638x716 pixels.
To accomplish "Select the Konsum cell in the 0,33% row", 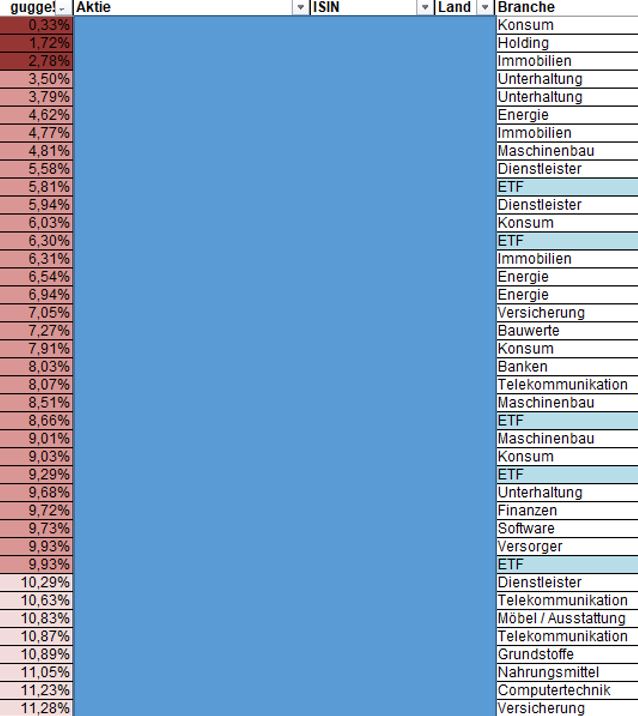I will coord(567,25).
